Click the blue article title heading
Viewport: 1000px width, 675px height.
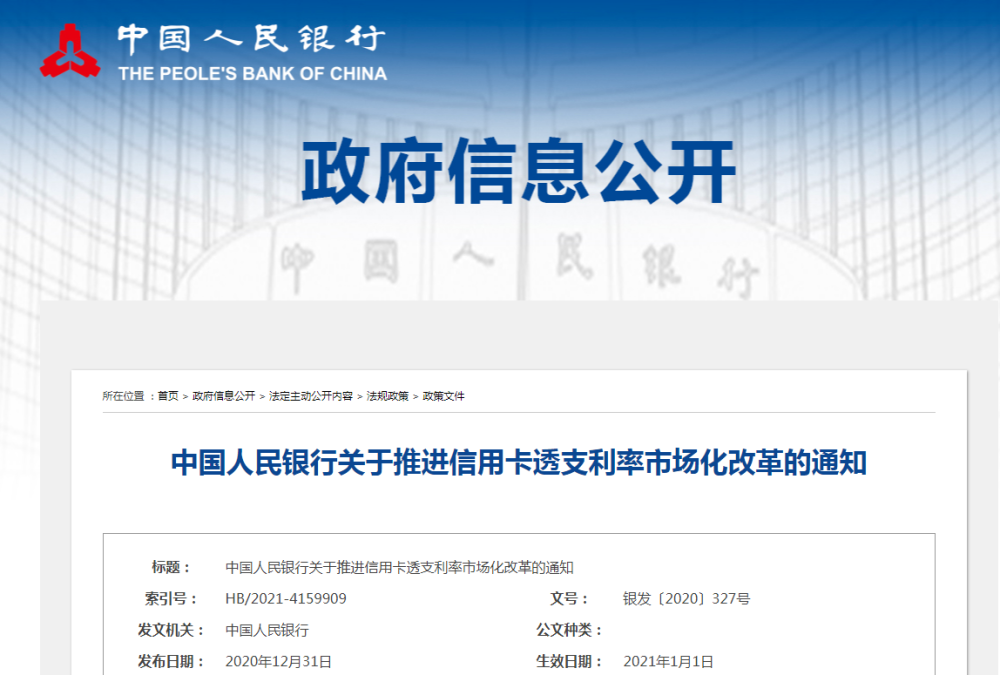(519, 463)
